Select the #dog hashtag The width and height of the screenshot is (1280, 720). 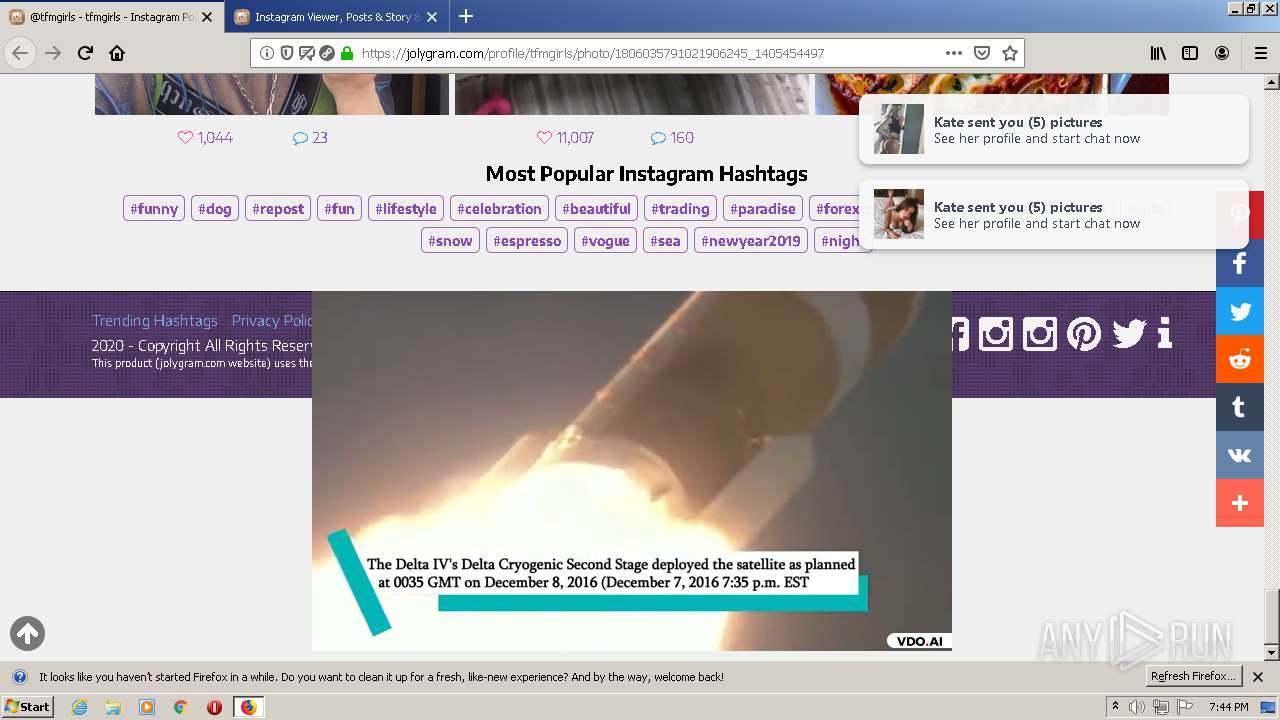[215, 209]
